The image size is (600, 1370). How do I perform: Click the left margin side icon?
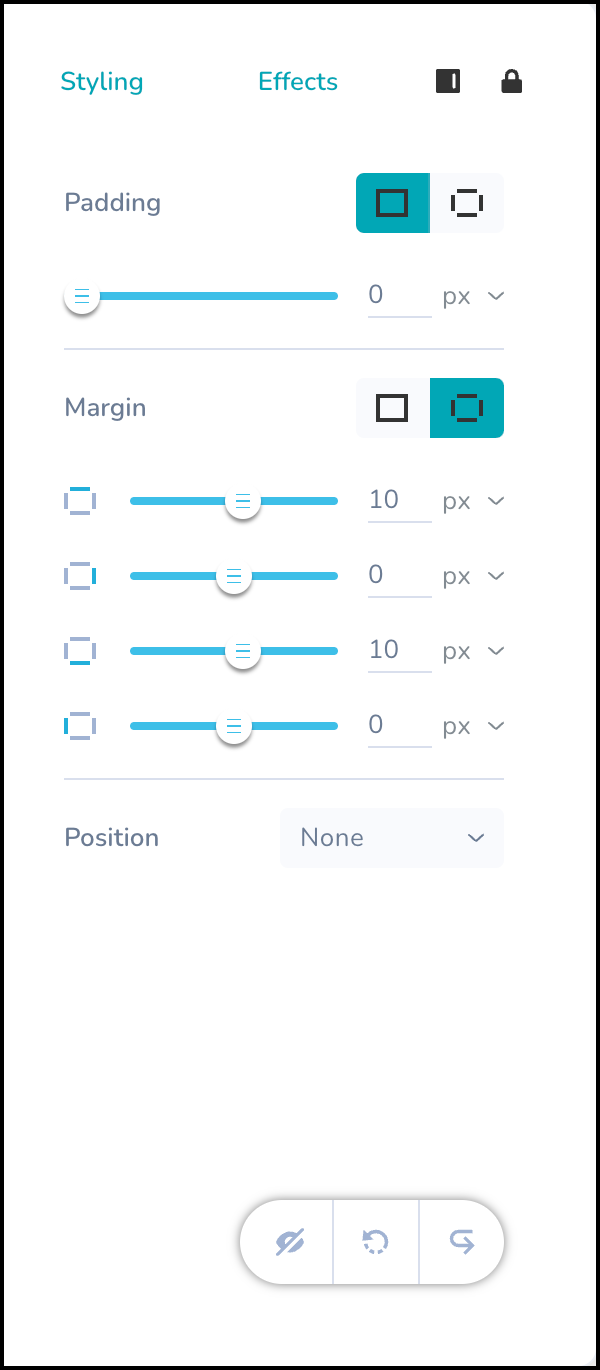(80, 726)
